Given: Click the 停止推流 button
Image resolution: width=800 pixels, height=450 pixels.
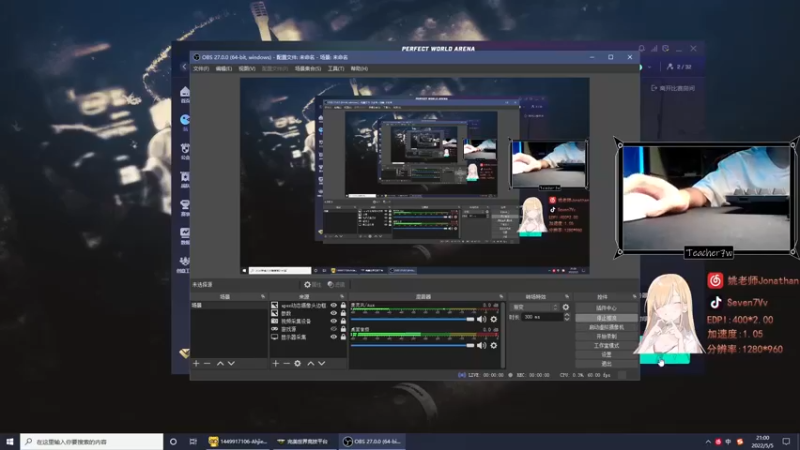Looking at the screenshot, I should click(x=606, y=318).
